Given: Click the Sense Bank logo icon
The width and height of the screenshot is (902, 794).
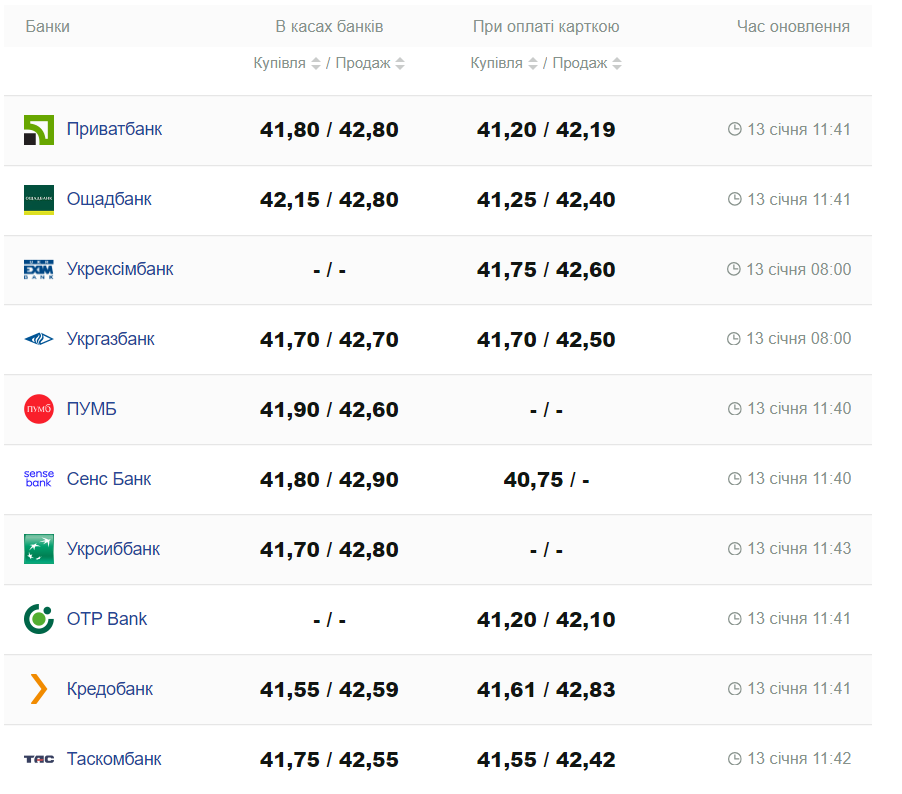Looking at the screenshot, I should tap(39, 479).
